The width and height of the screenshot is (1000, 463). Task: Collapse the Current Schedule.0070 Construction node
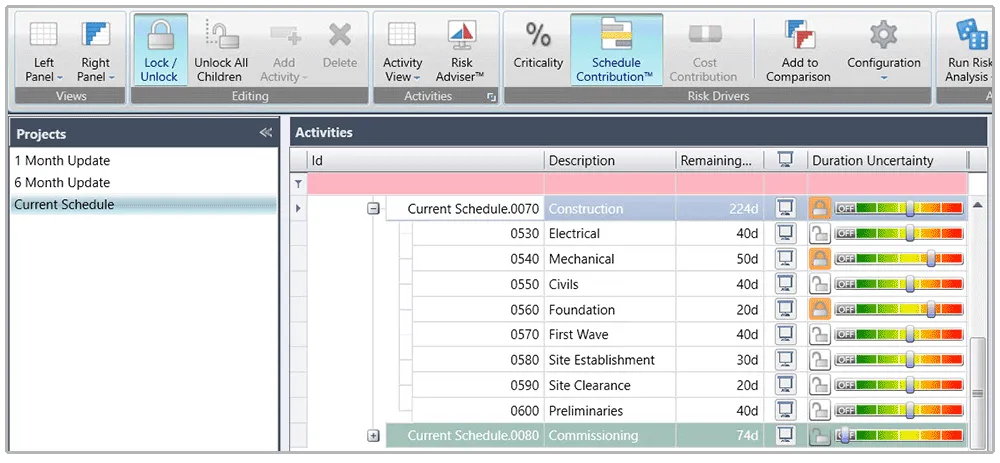[x=374, y=209]
